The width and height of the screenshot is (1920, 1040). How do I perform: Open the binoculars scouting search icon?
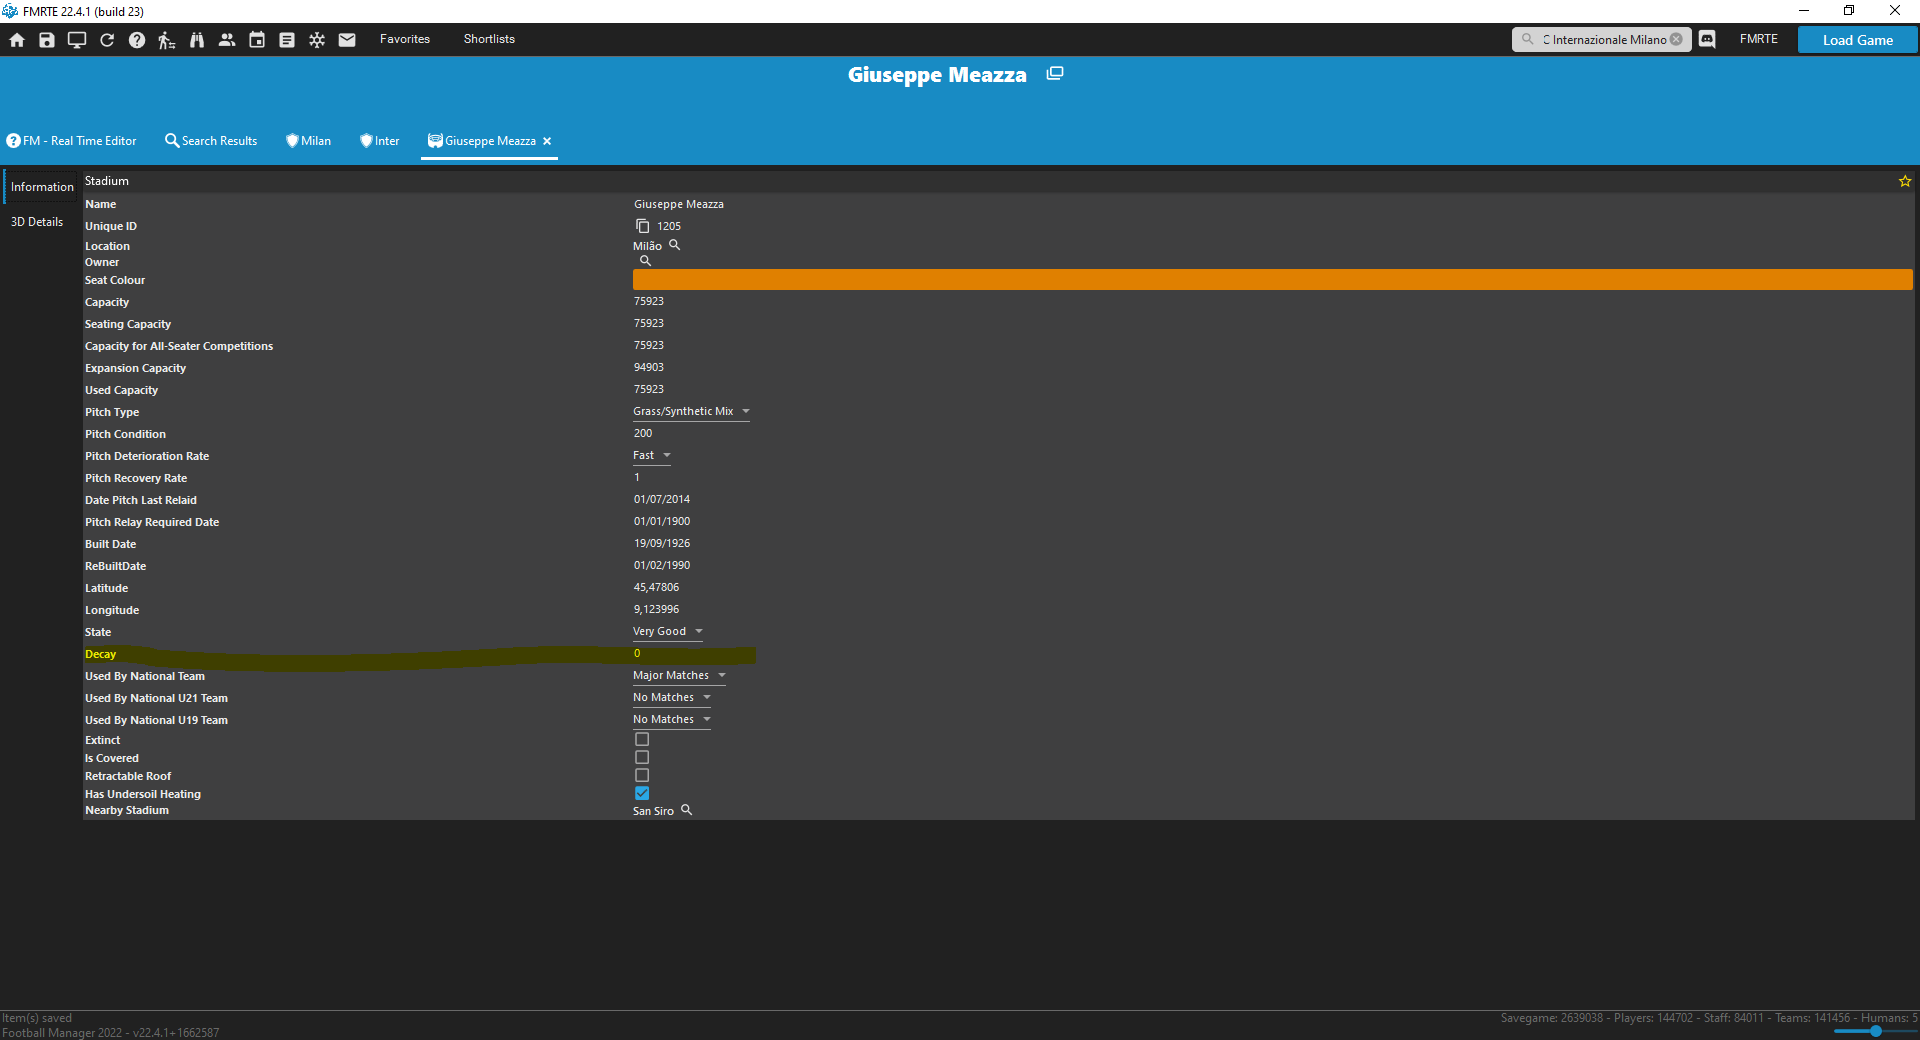(197, 40)
